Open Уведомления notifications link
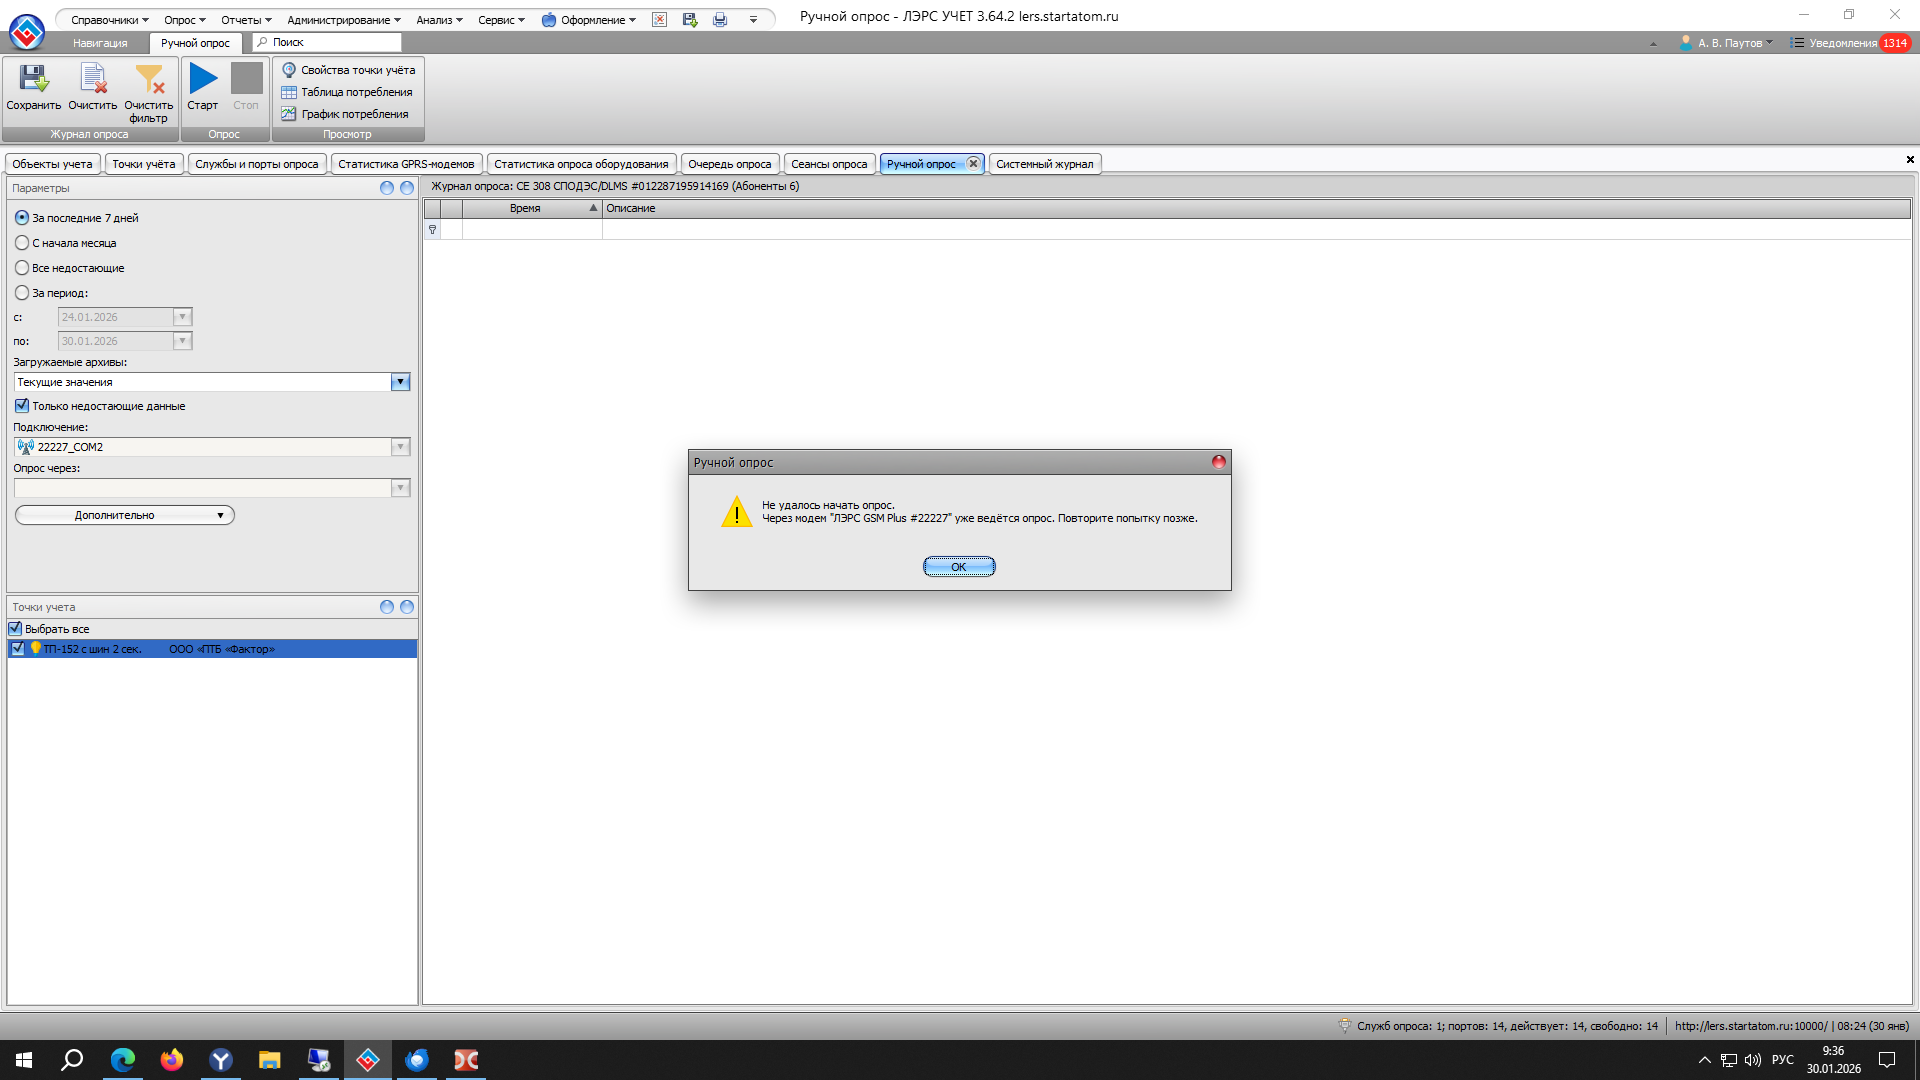Viewport: 1920px width, 1080px height. pos(1842,43)
